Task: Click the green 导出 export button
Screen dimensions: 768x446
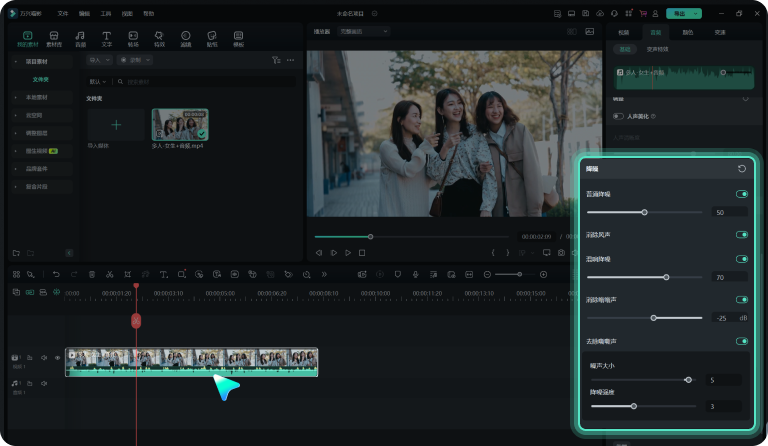Action: [x=683, y=14]
